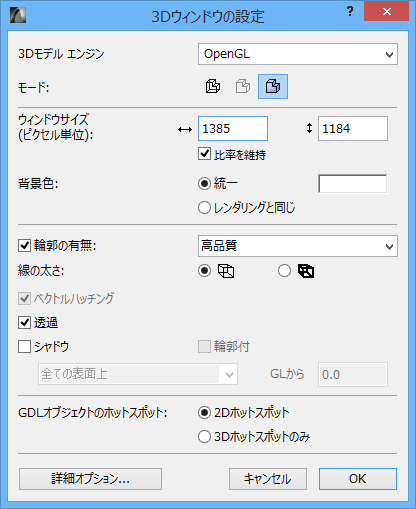Viewport: 416px width, 509px height.
Task: Select the 統一 background radio button
Action: (x=204, y=183)
